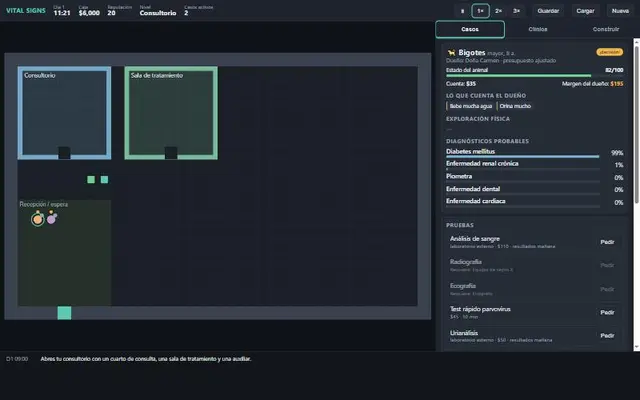Viewport: 640px width, 400px height.
Task: Click the Test rápido parvovirus name
Action: (480, 309)
